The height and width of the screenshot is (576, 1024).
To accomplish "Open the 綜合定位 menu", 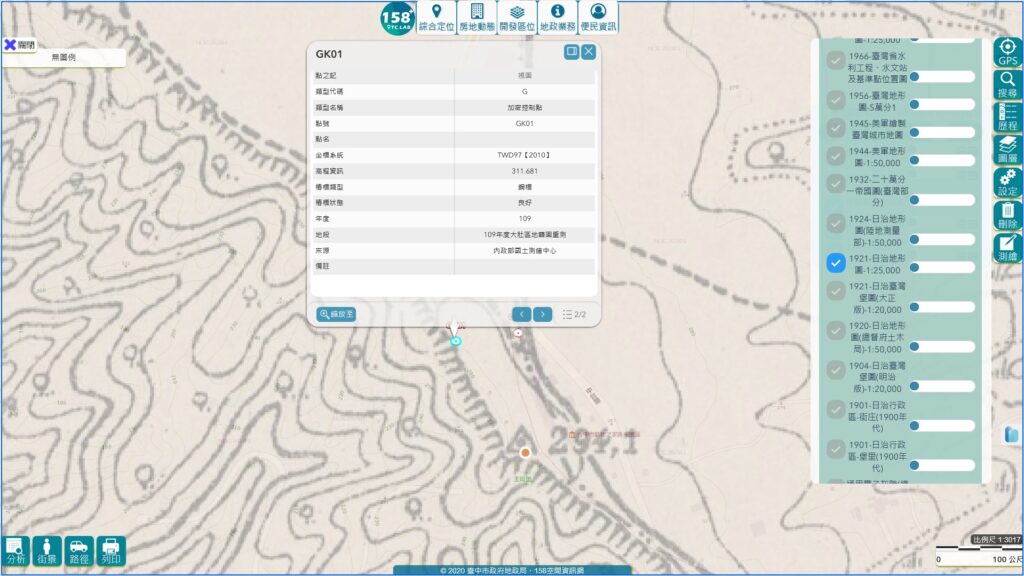I will [436, 17].
